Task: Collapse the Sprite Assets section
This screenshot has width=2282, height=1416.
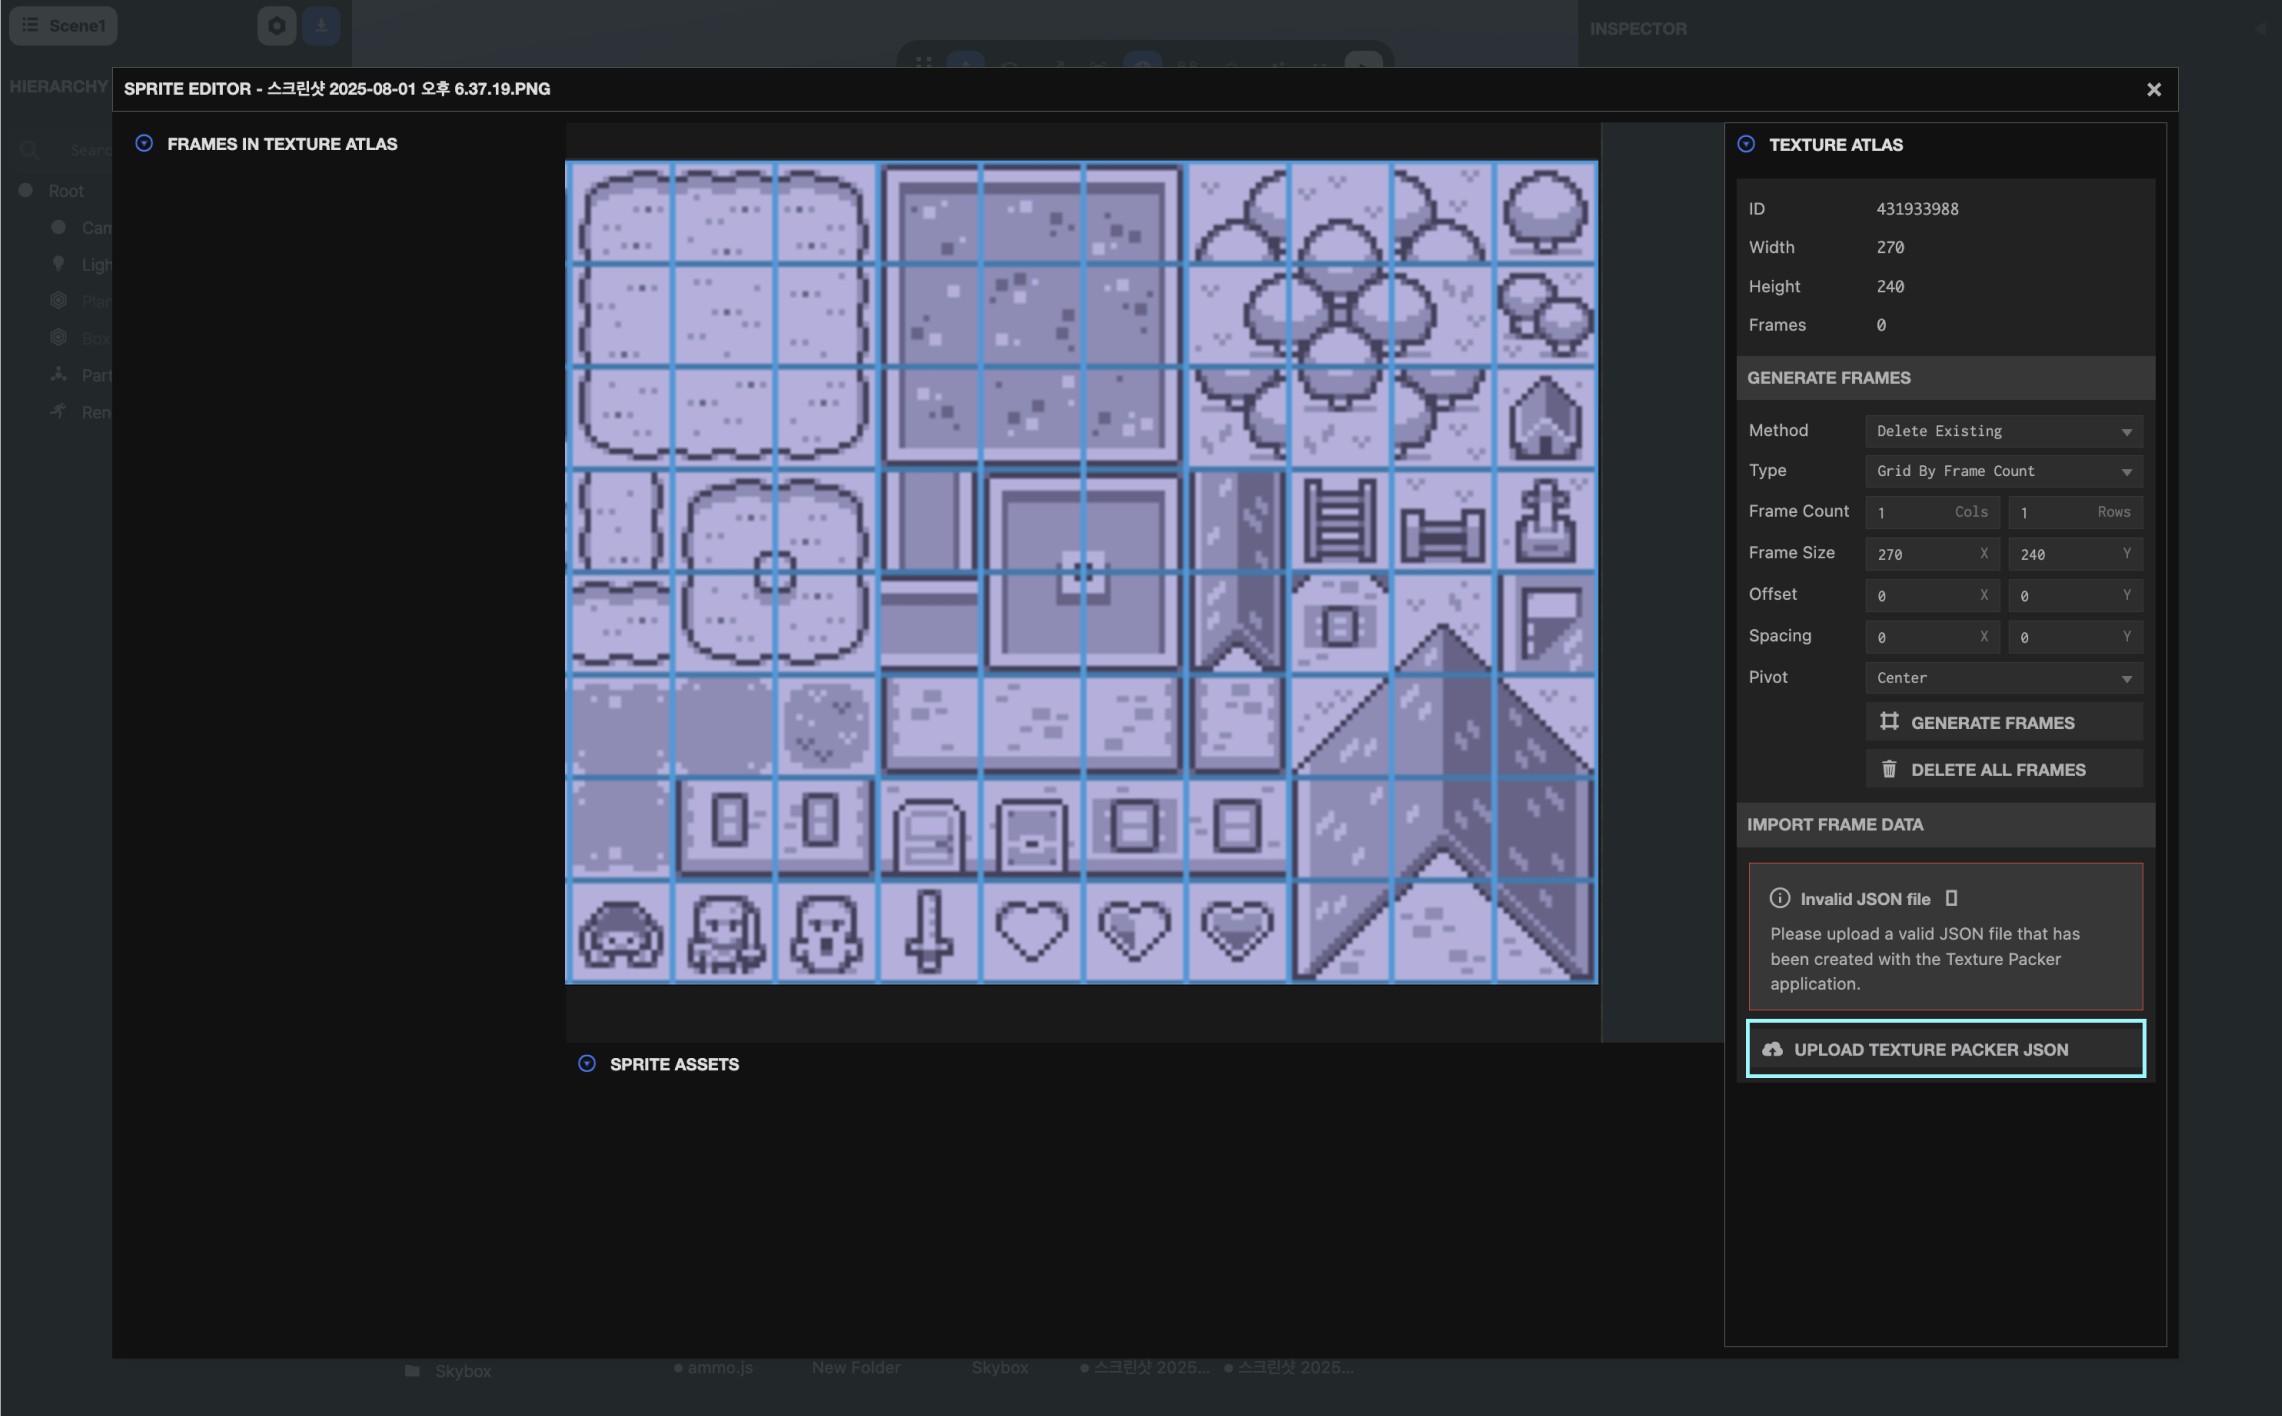Action: (587, 1064)
